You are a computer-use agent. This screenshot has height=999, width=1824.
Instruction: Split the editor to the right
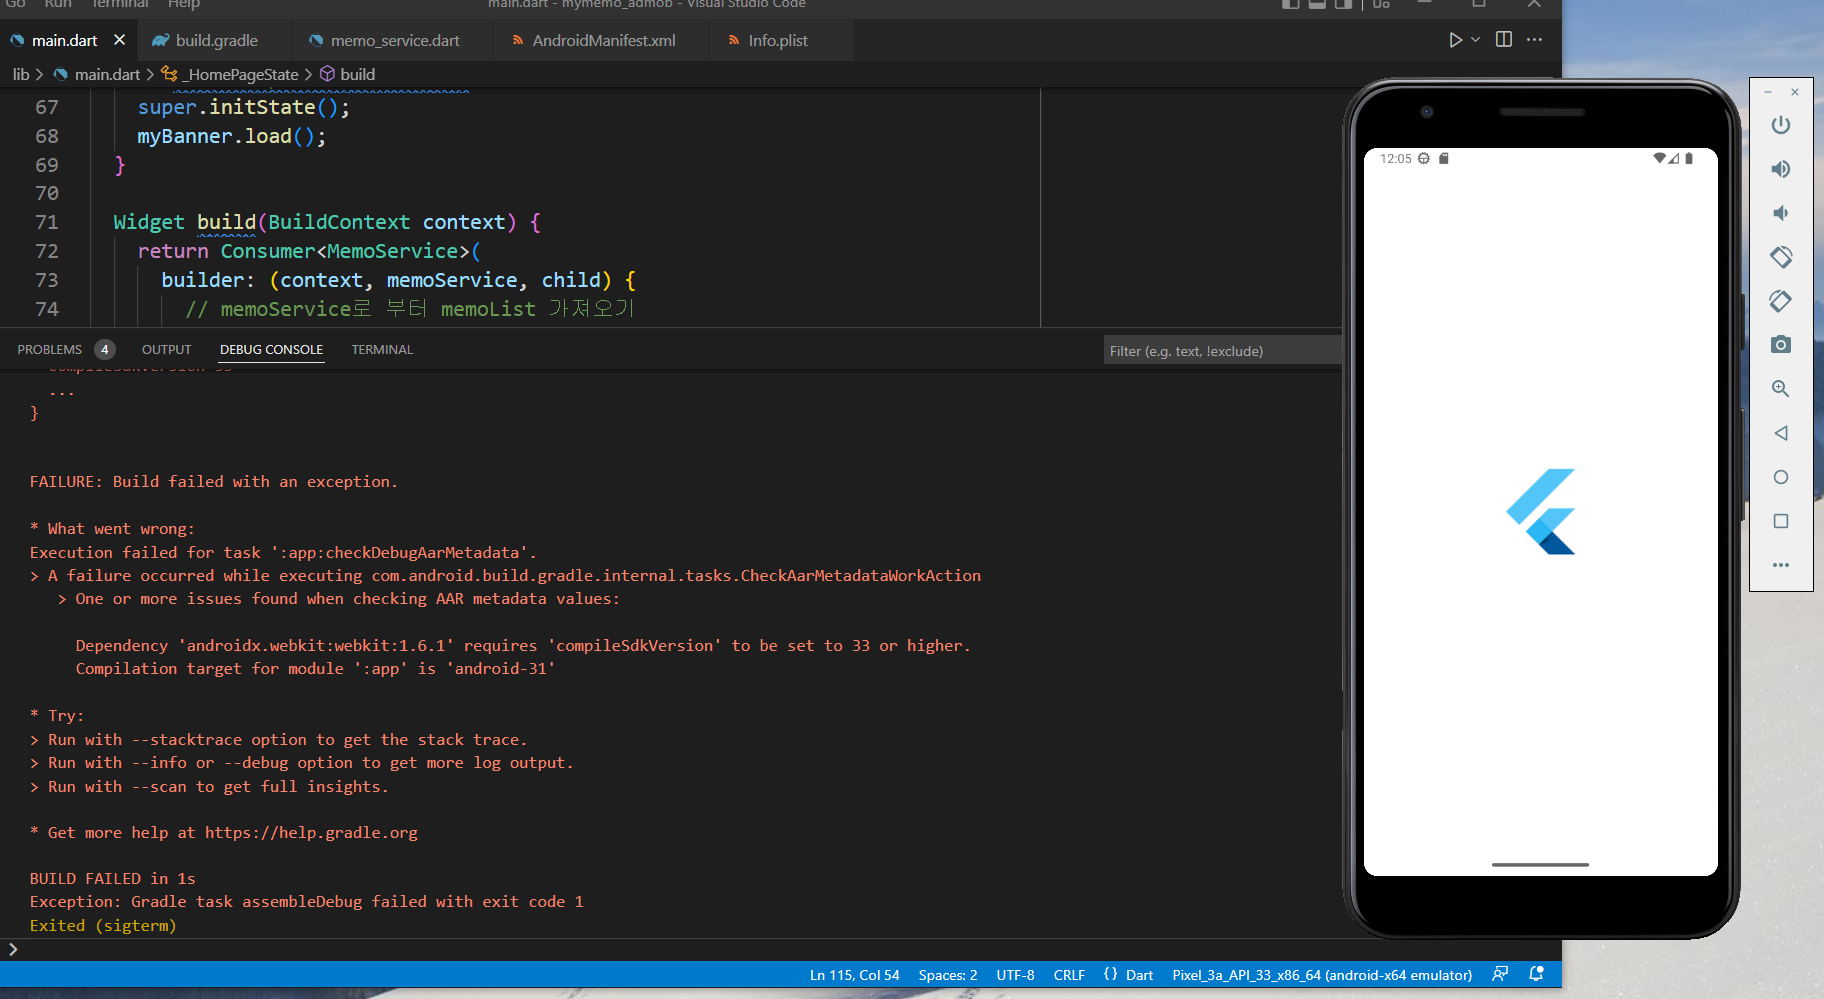1503,40
